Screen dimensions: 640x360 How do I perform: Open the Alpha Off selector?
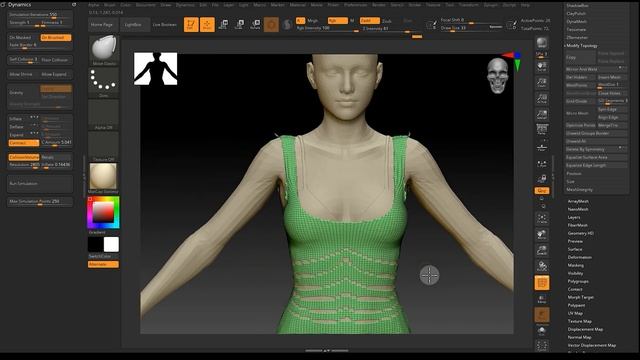pyautogui.click(x=104, y=115)
